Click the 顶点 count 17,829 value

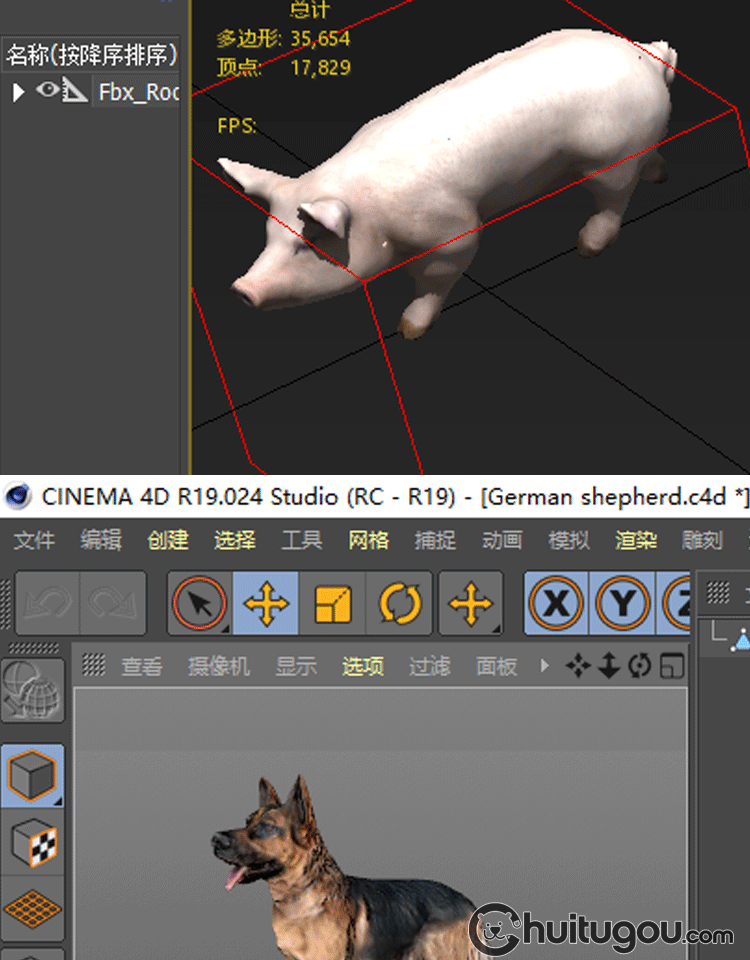(x=320, y=67)
